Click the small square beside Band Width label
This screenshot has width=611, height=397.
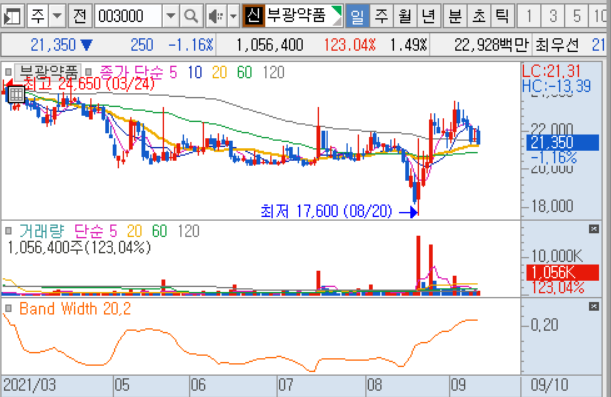click(8, 309)
